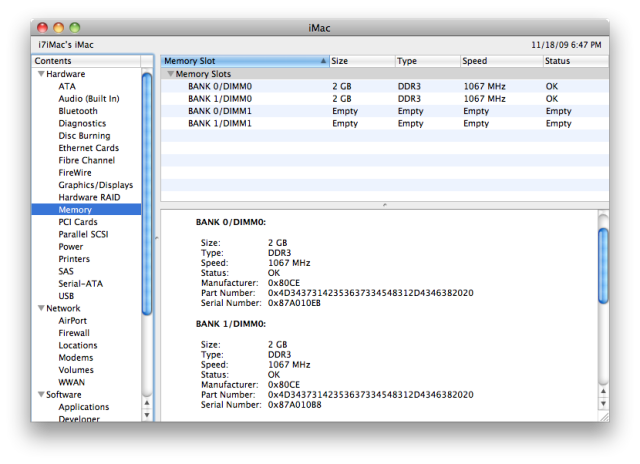The image size is (640, 464).
Task: Open Disc Burning information
Action: pyautogui.click(x=84, y=135)
